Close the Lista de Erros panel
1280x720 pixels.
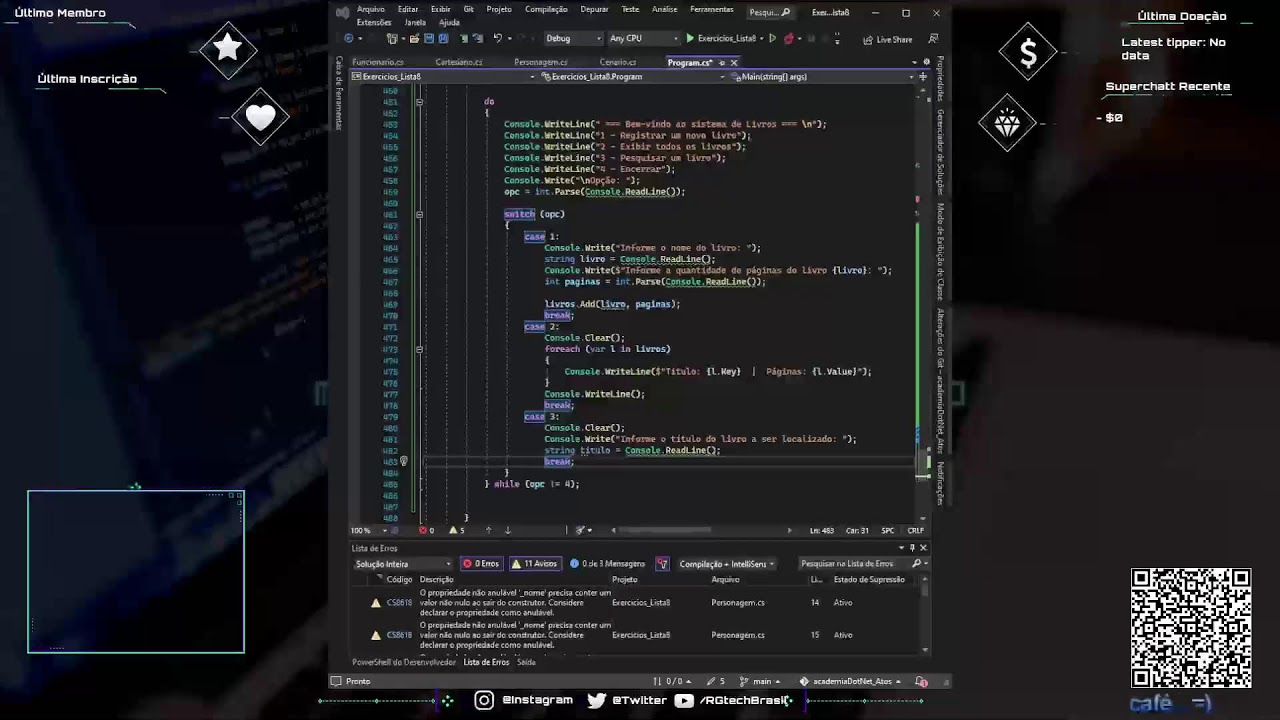[923, 548]
